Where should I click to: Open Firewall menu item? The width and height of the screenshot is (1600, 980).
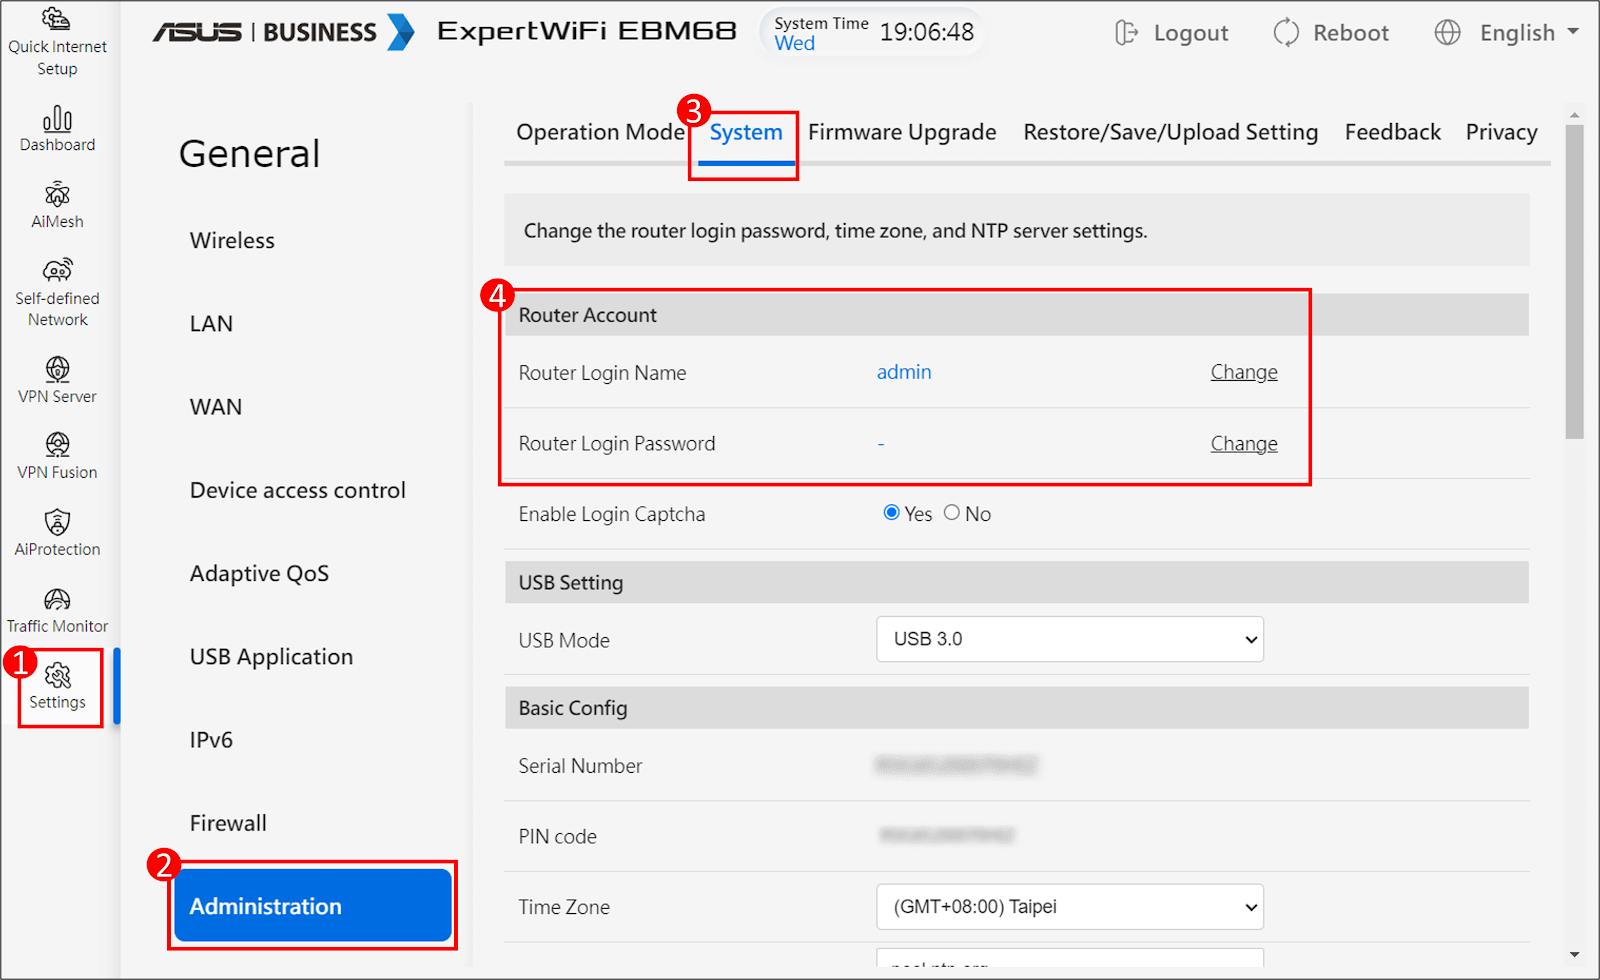tap(228, 823)
